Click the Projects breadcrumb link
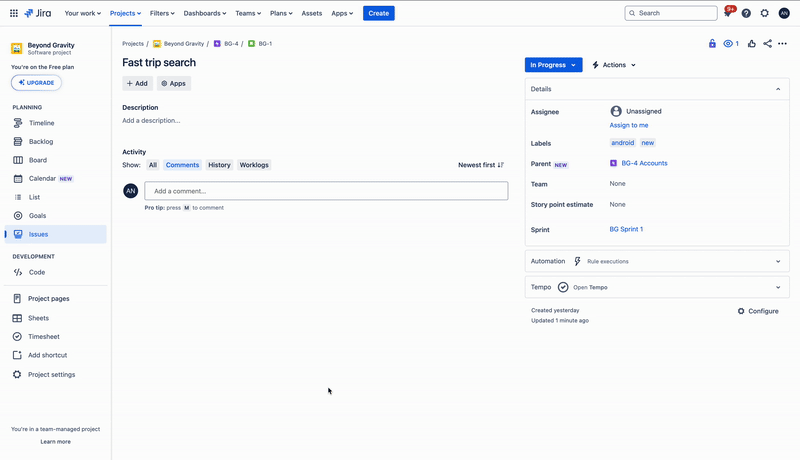 (133, 44)
